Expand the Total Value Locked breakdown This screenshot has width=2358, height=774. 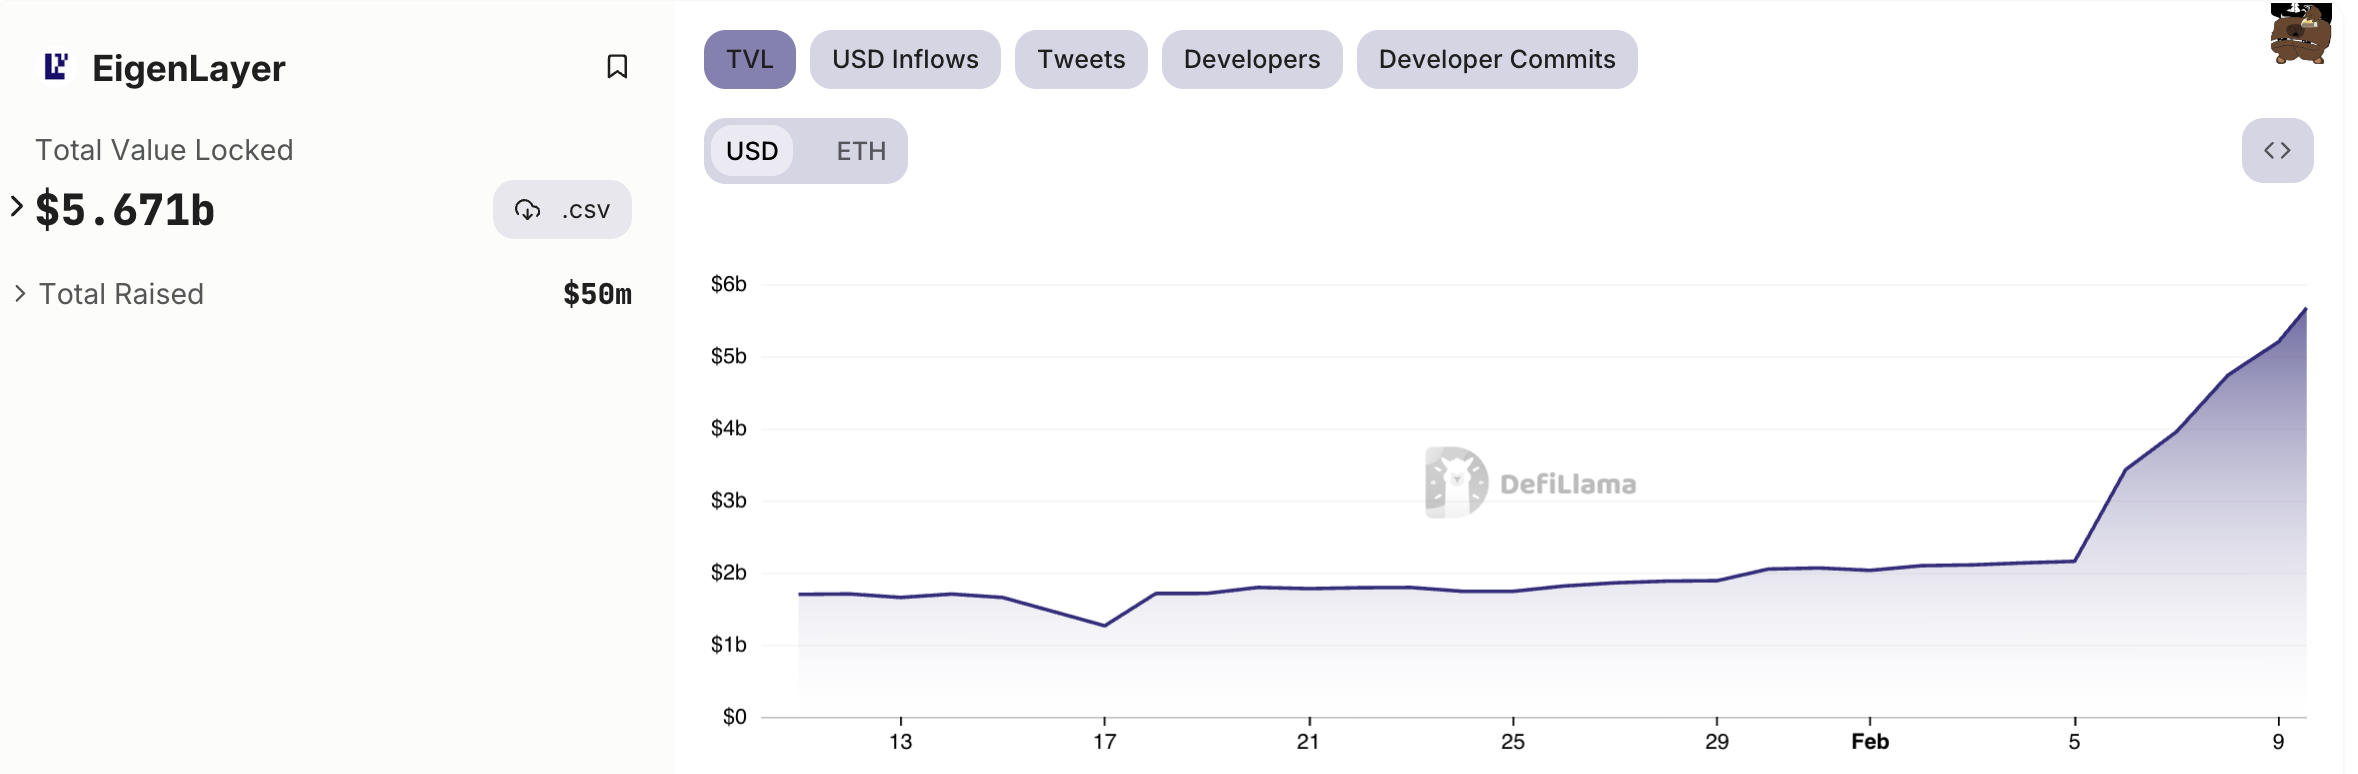[17, 207]
